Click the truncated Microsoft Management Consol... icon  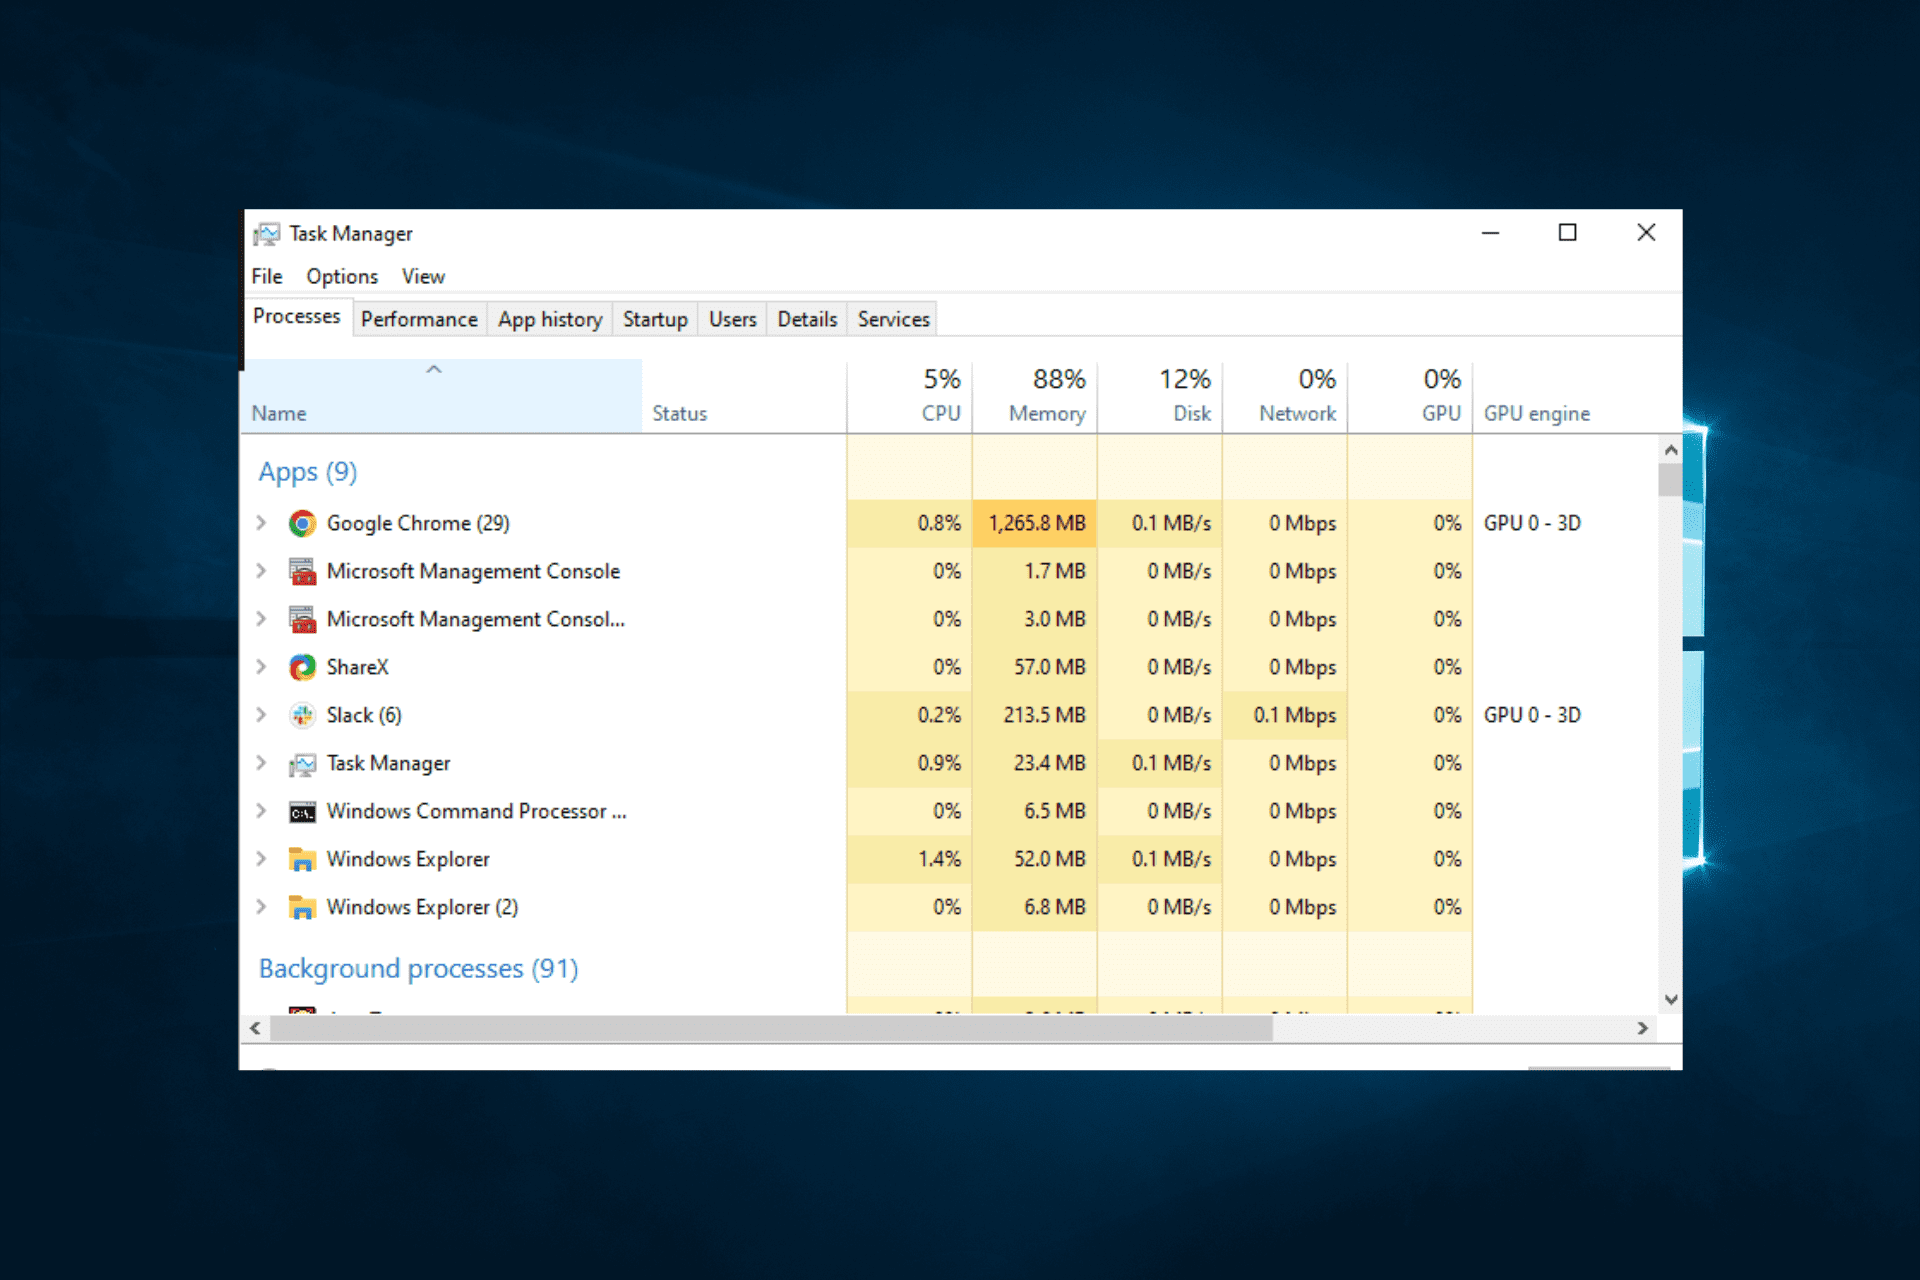[302, 619]
